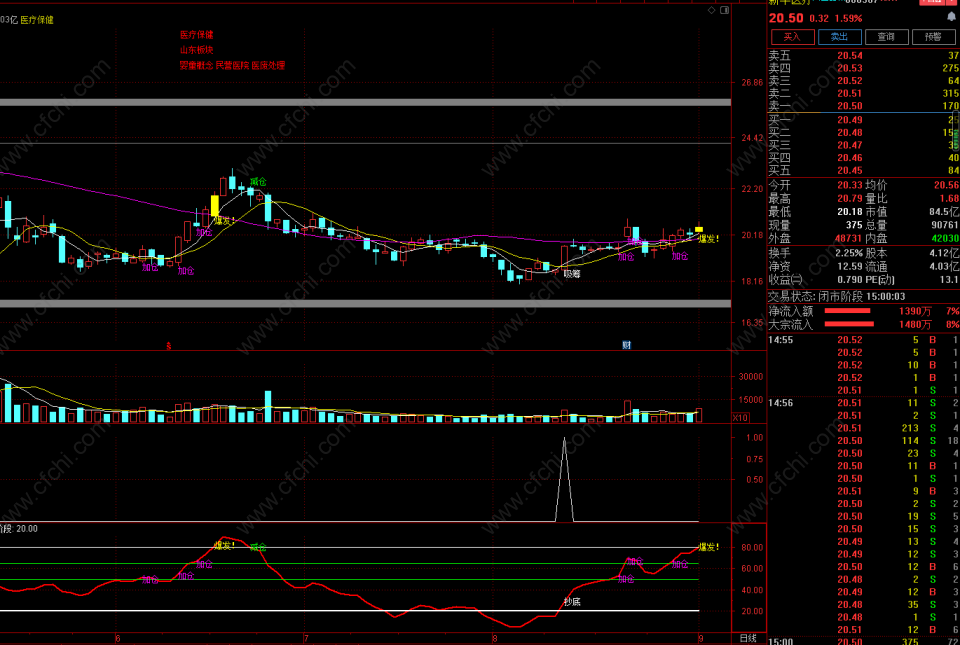
Task: Click the diamond icon above the price axis
Action: pos(711,10)
